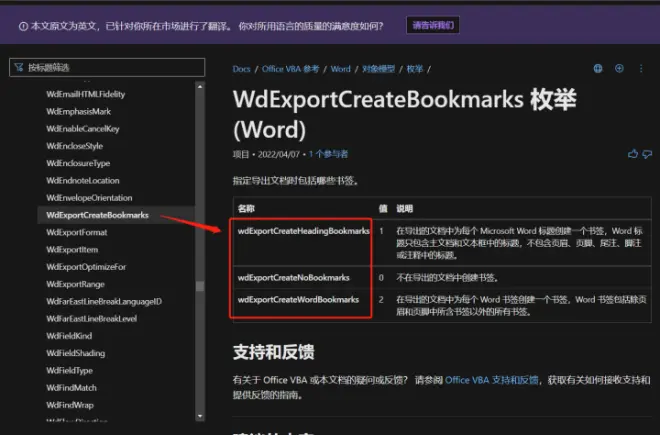
Task: Click the wdExportCreateWordBookmarks table cell
Action: [298, 299]
